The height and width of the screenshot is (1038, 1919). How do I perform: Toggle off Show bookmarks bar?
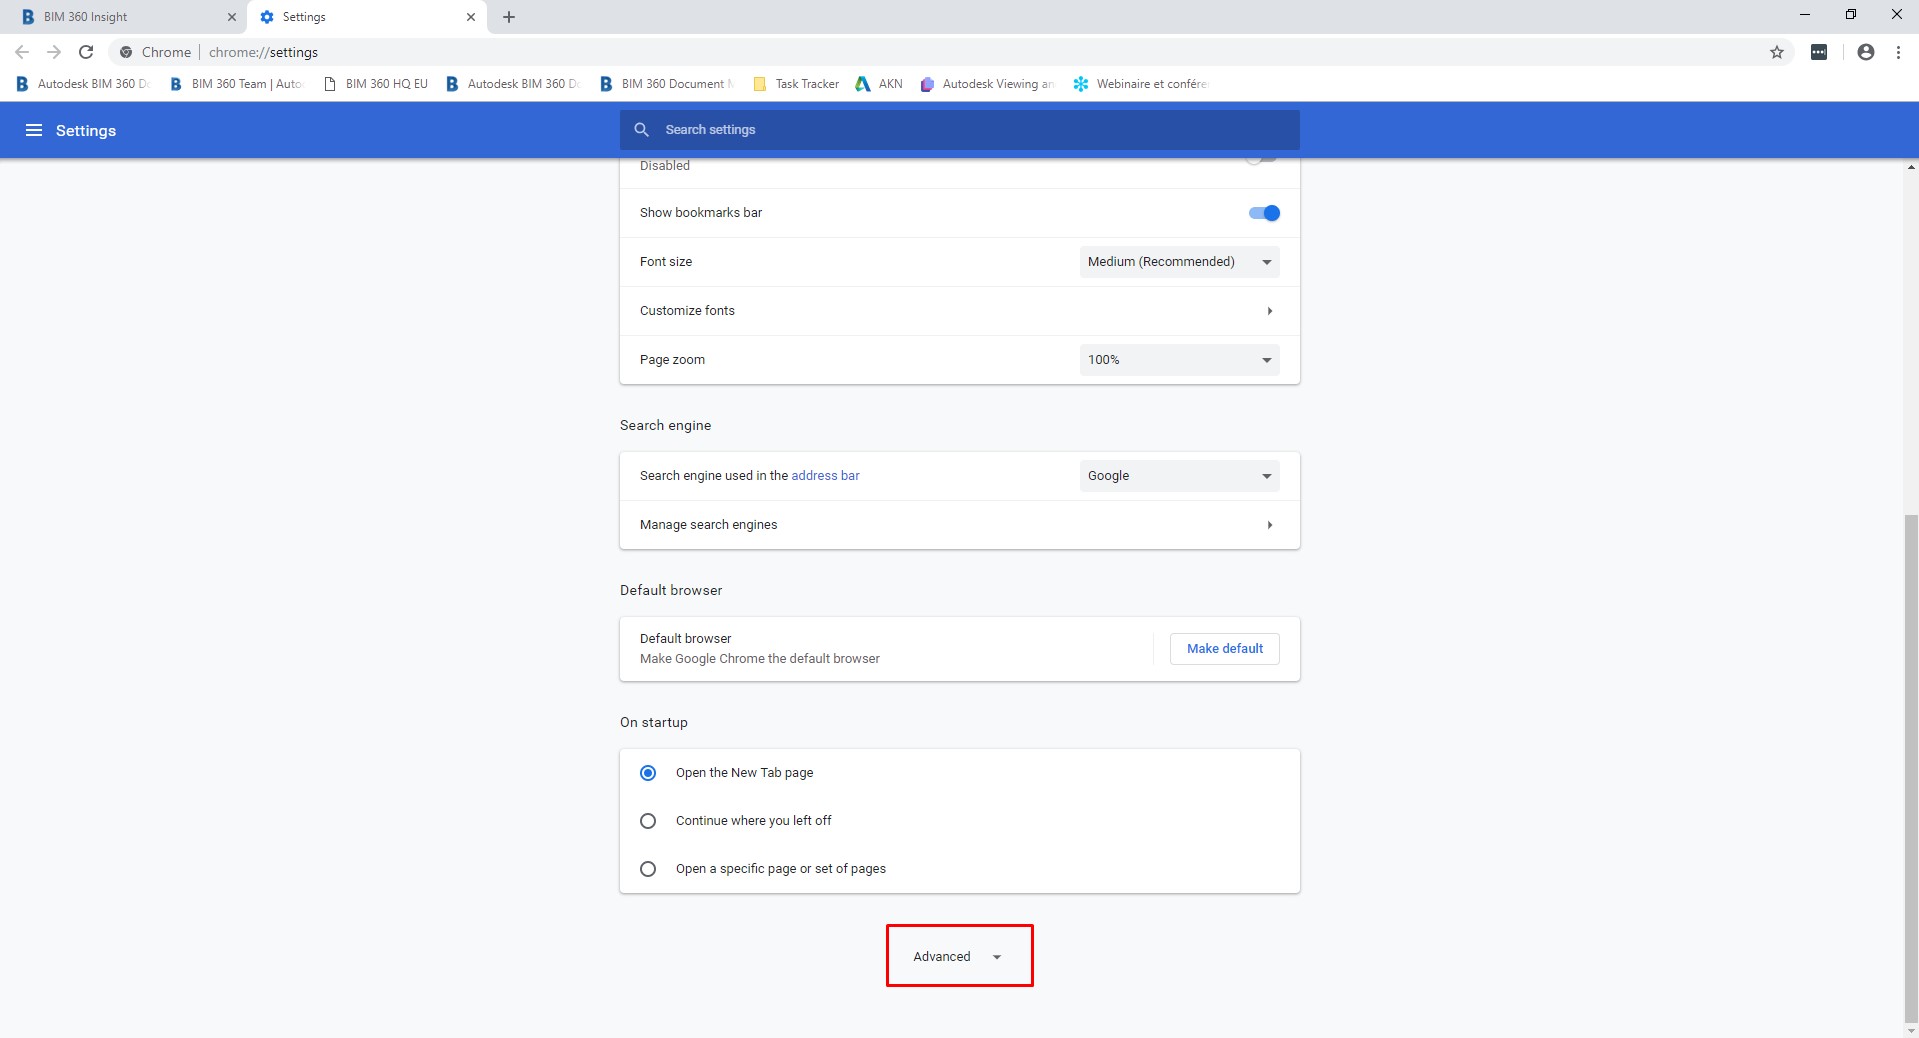1263,213
